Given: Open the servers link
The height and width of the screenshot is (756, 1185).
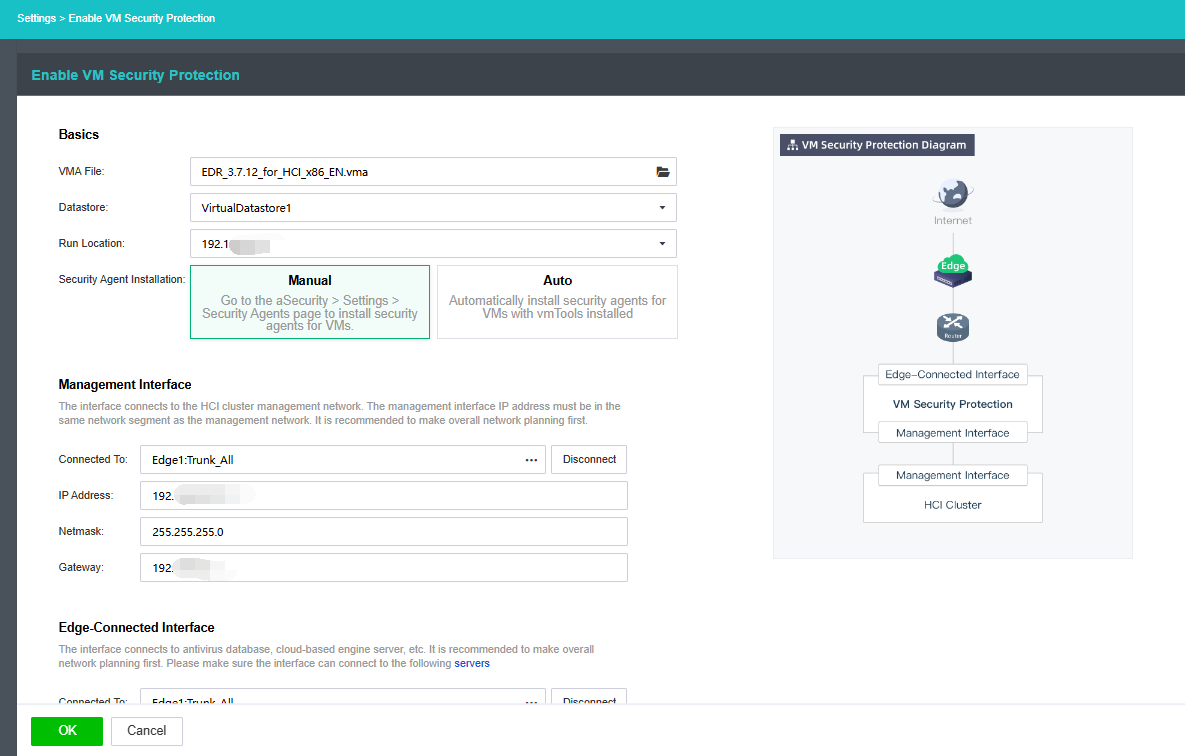Looking at the screenshot, I should click(x=472, y=663).
